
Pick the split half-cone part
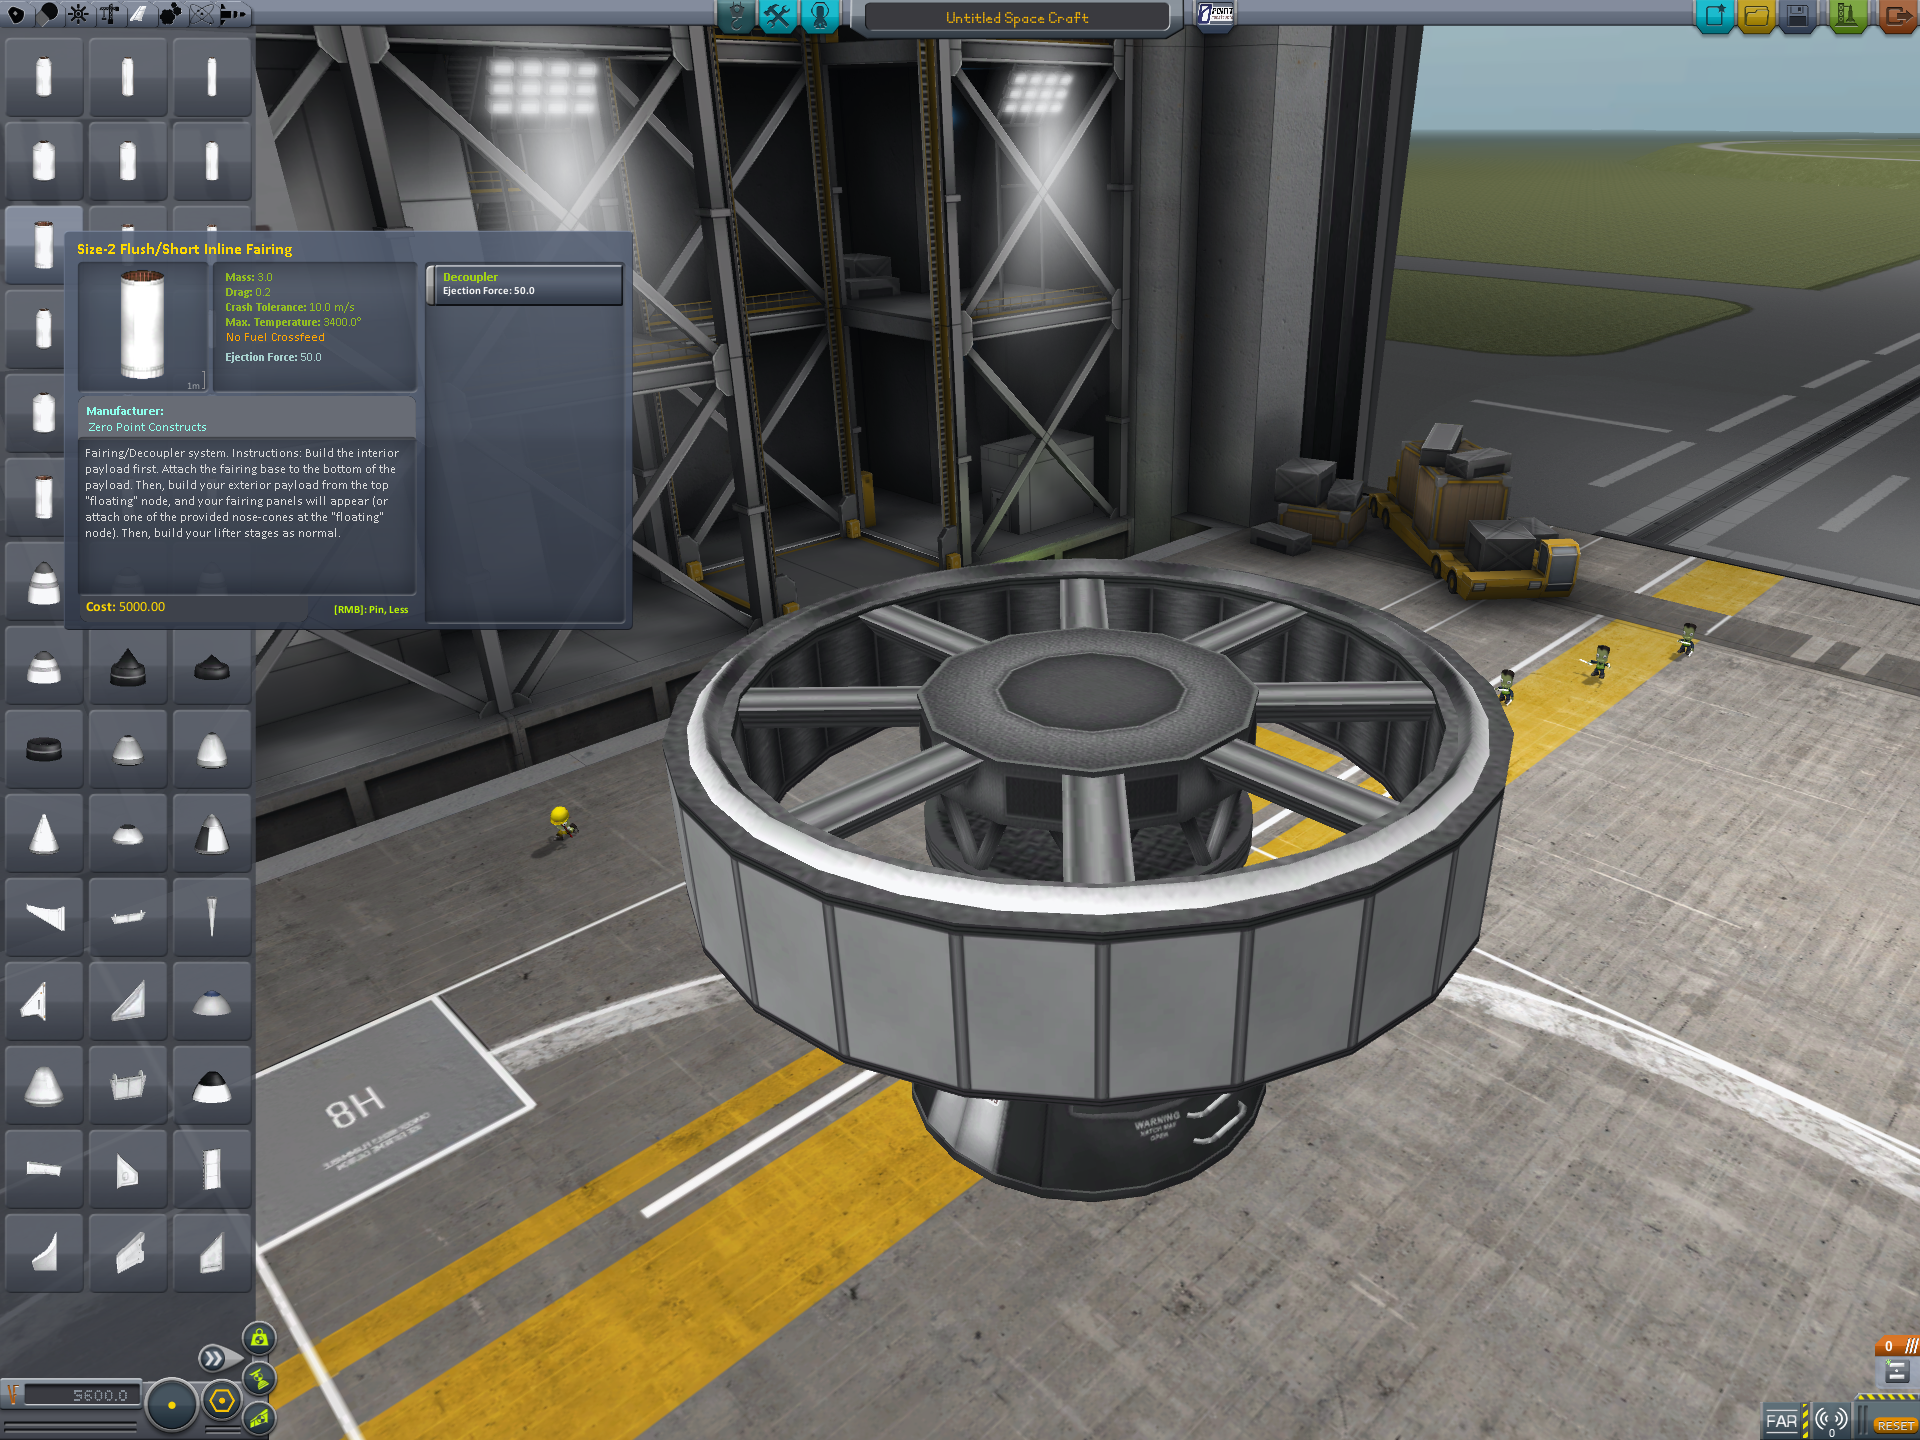(x=212, y=835)
